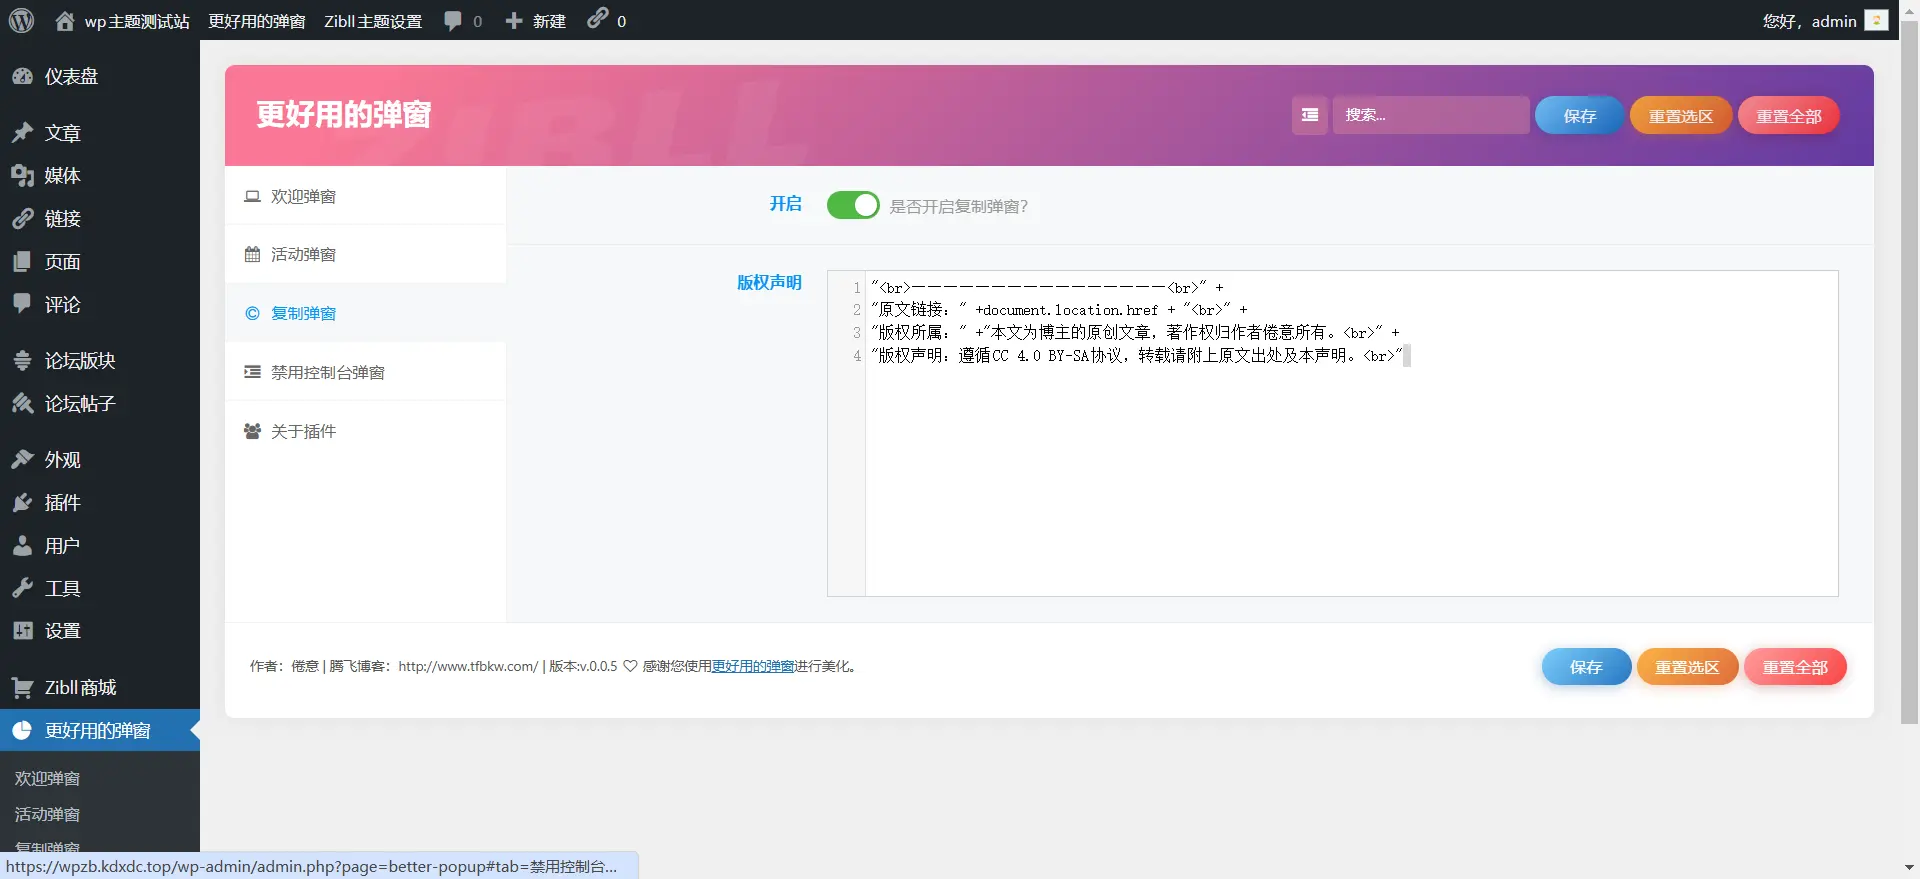This screenshot has height=879, width=1920.
Task: Open 文章 pin icon in sidebar
Action: pos(22,133)
